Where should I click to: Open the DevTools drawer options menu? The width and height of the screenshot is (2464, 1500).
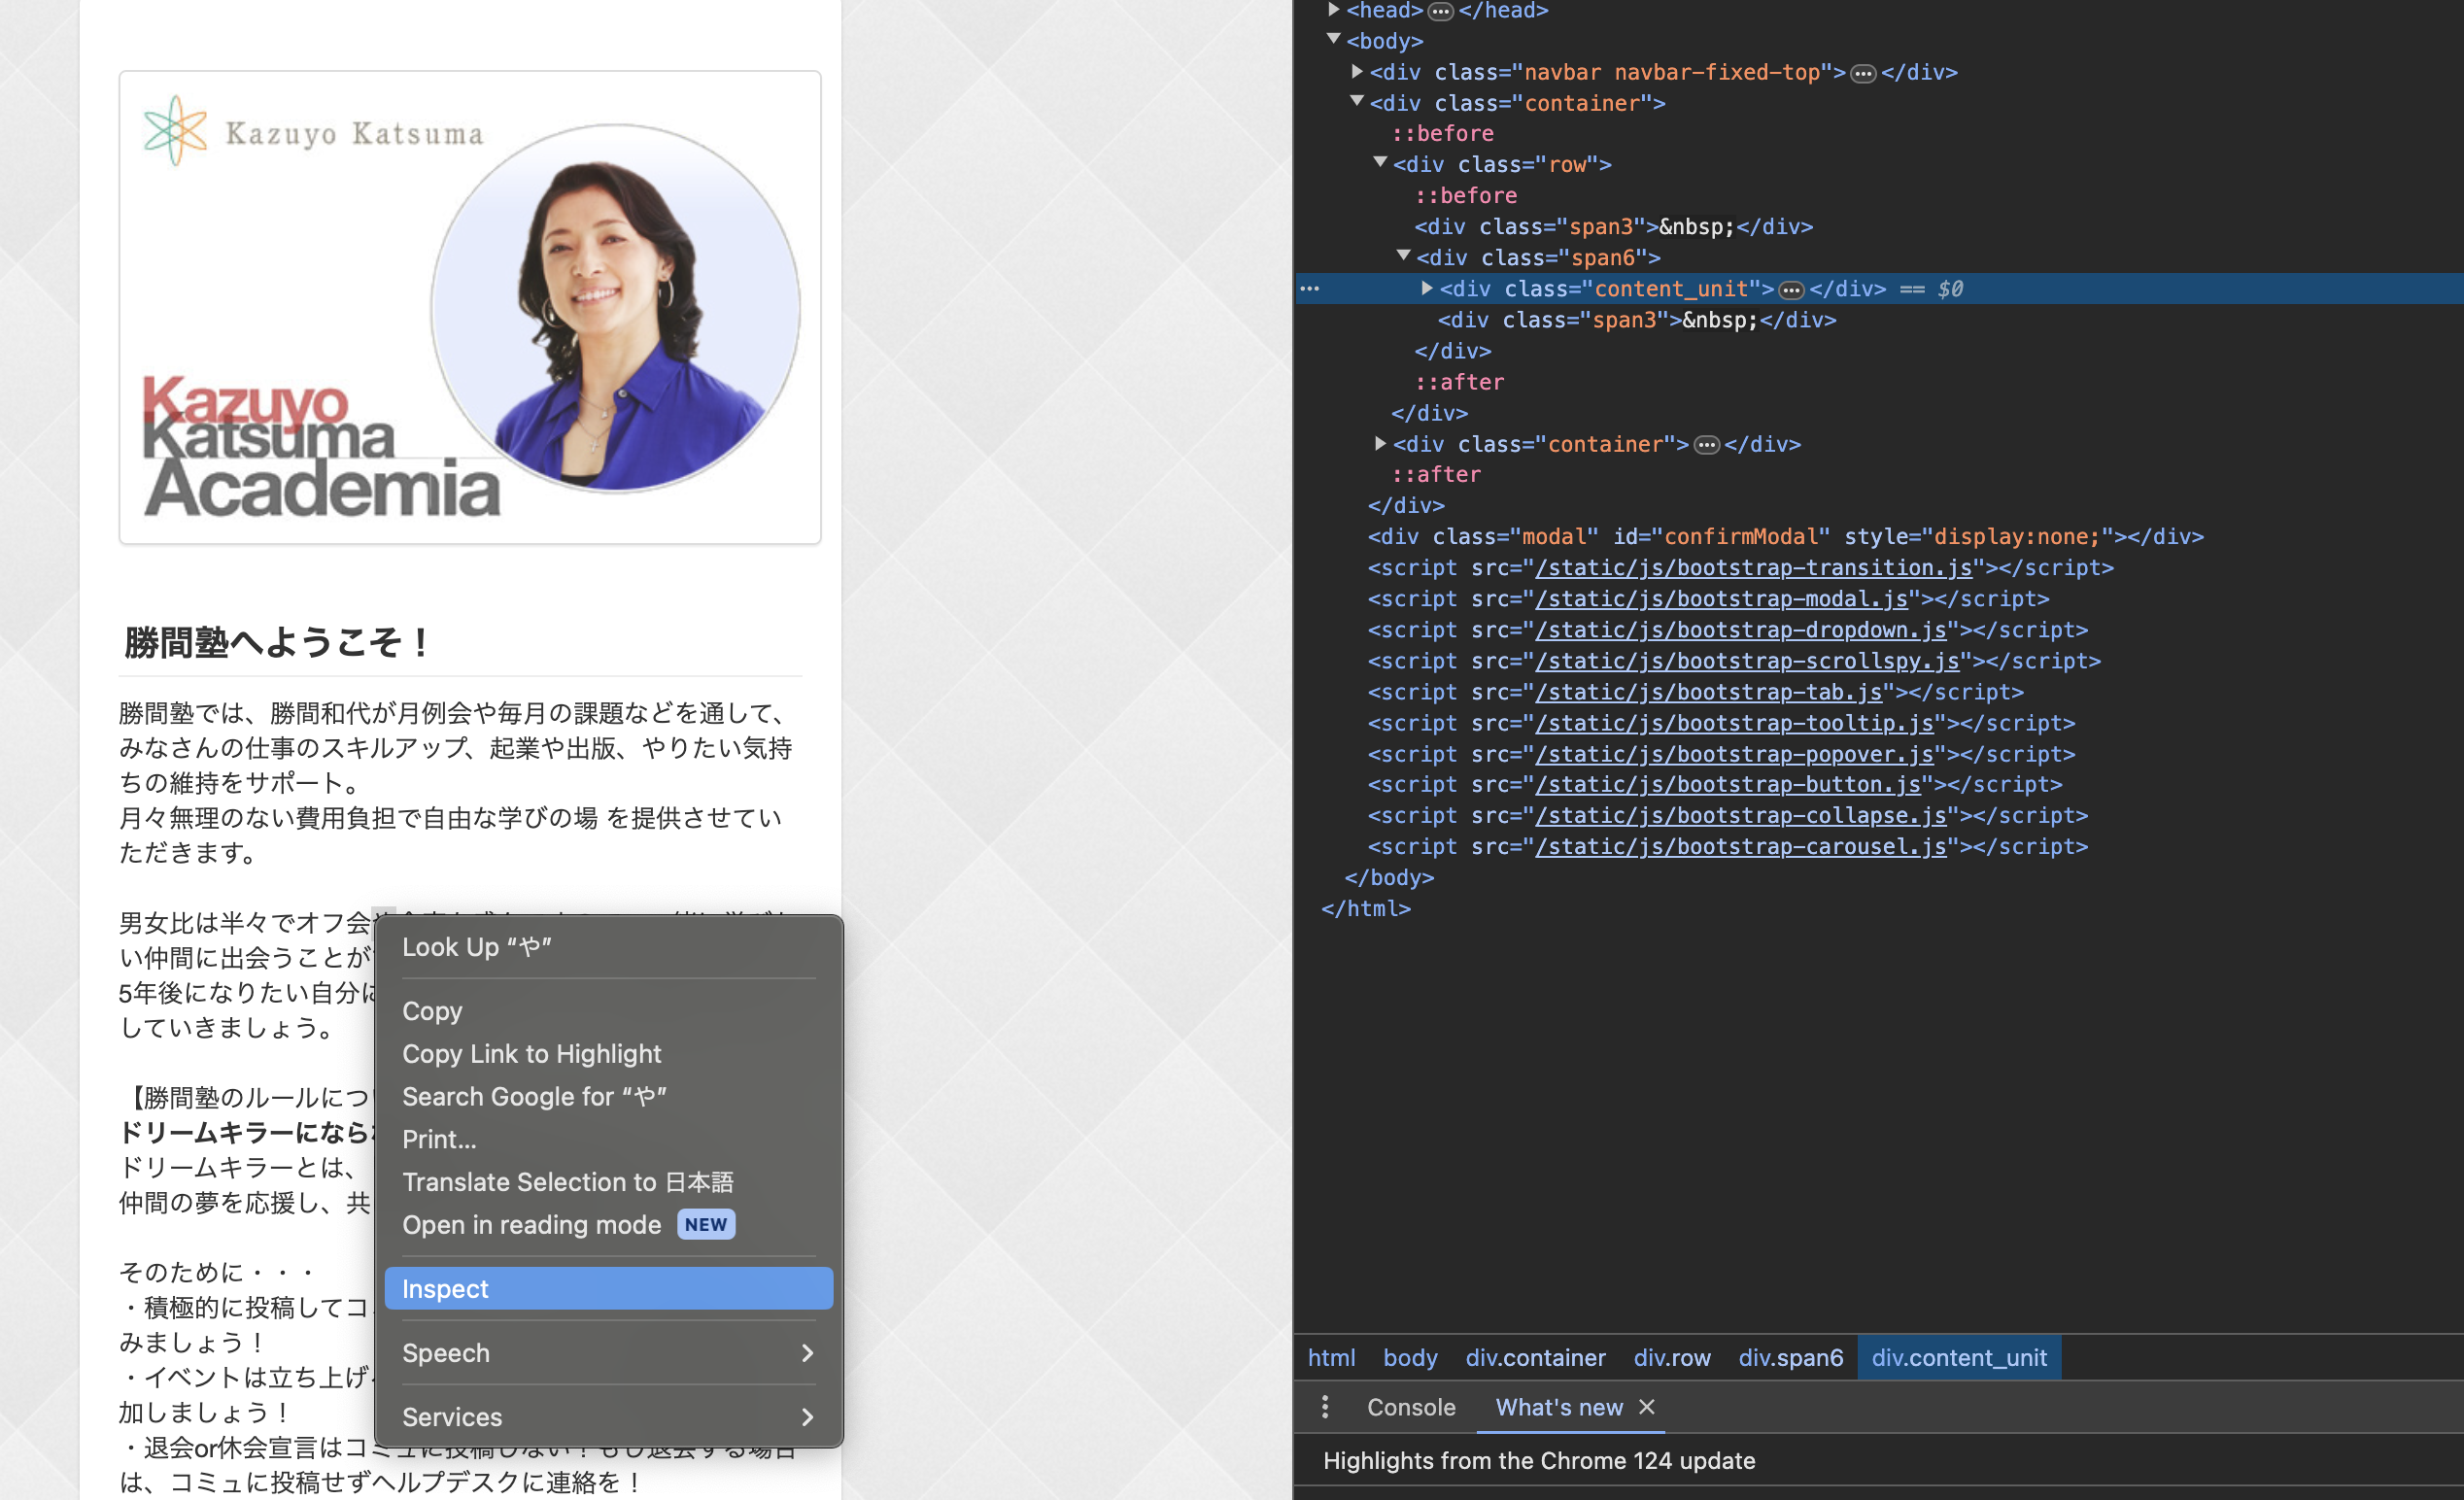coord(1325,1407)
